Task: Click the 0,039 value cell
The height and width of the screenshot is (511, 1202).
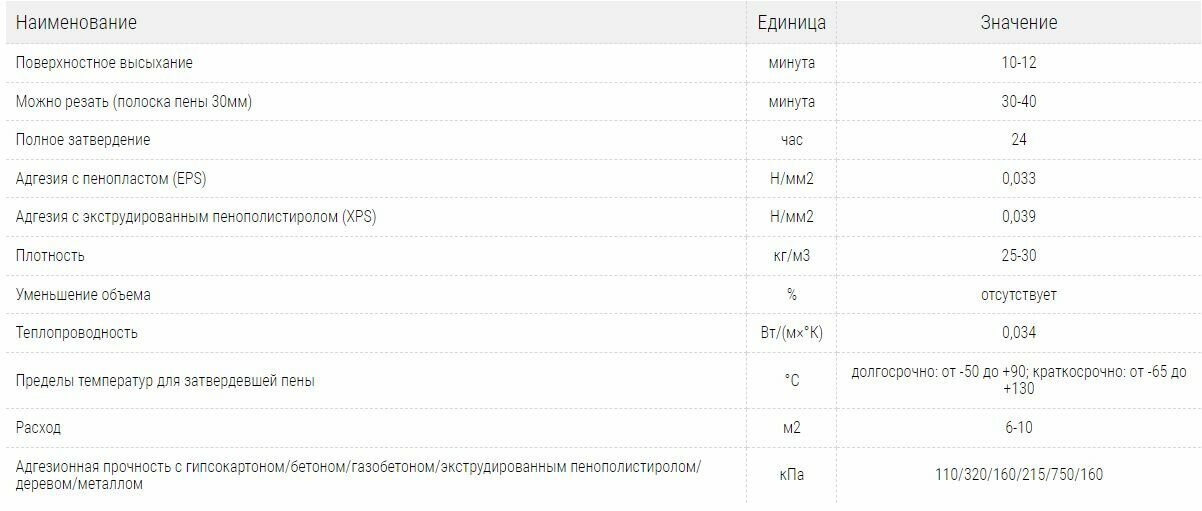Action: [x=1018, y=216]
